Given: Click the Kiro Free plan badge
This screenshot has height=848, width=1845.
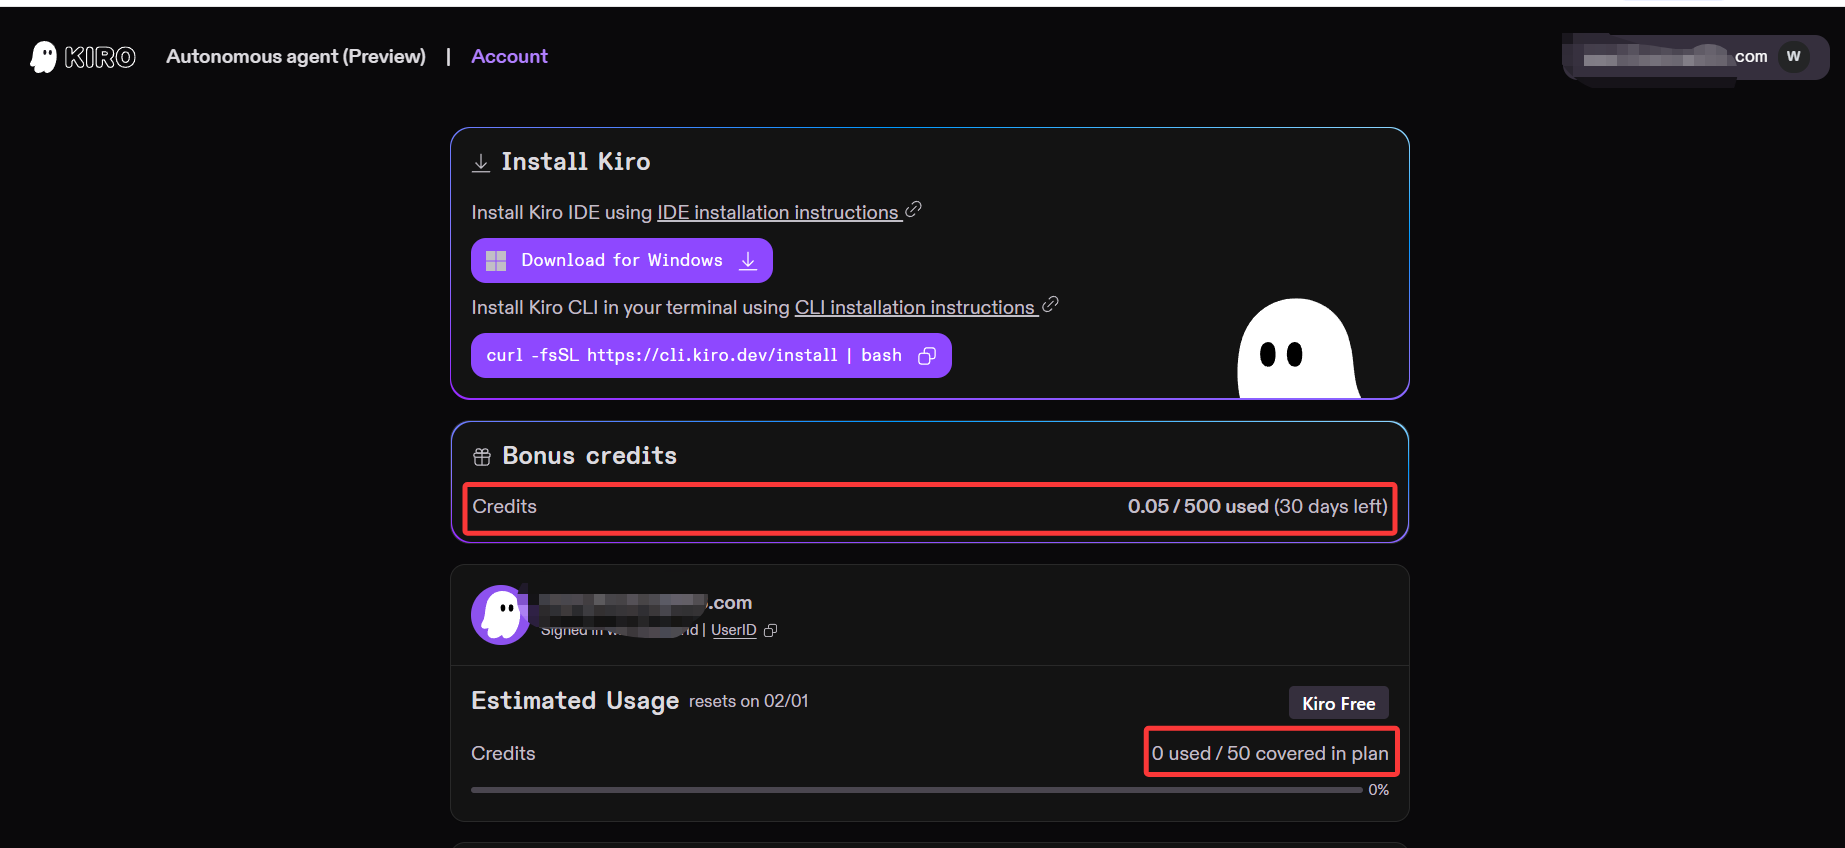Looking at the screenshot, I should [1338, 703].
